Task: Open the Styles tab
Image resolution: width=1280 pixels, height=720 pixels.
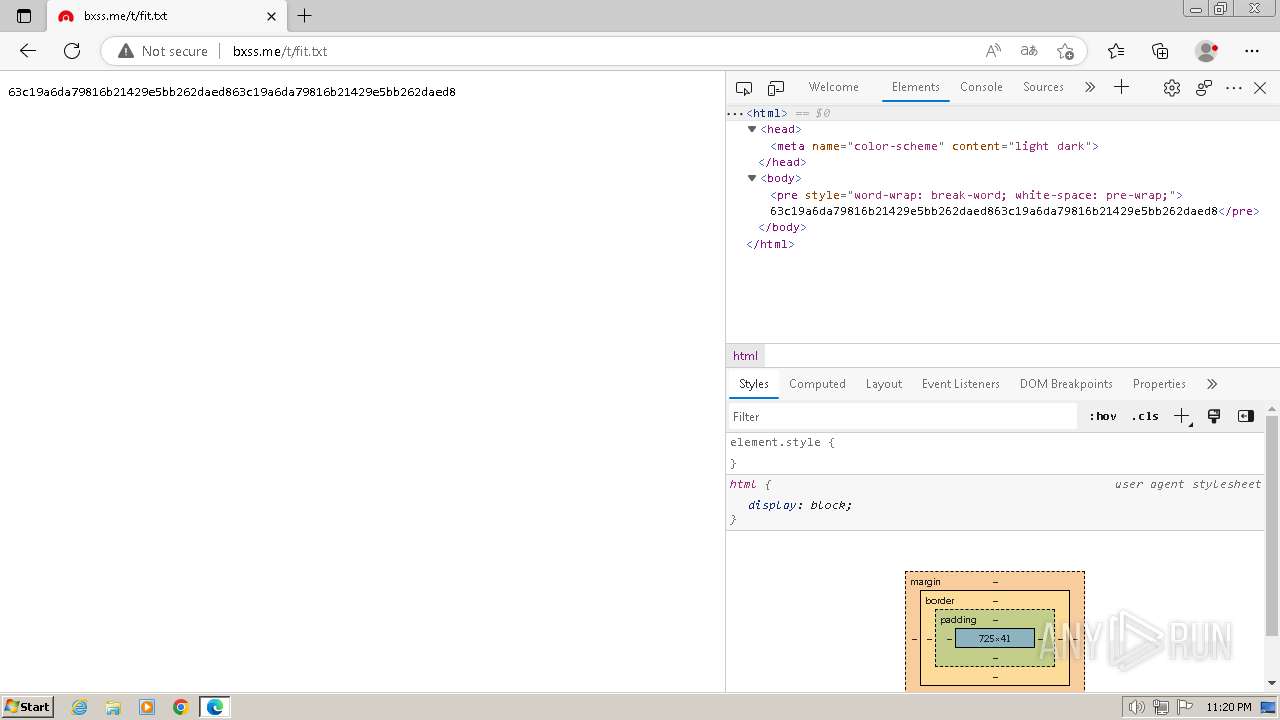Action: pos(753,384)
